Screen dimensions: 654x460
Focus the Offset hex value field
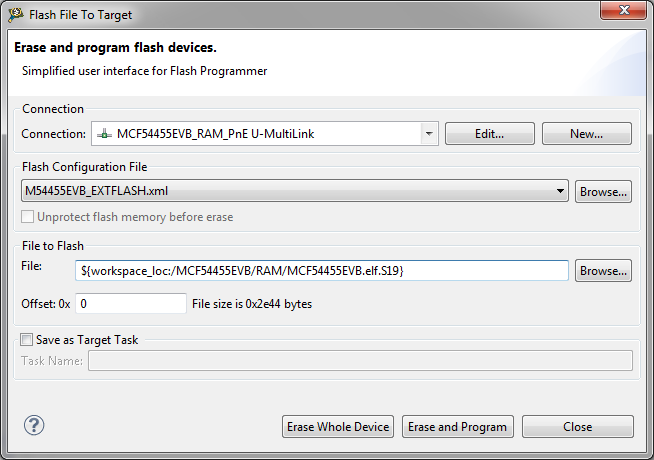(130, 303)
